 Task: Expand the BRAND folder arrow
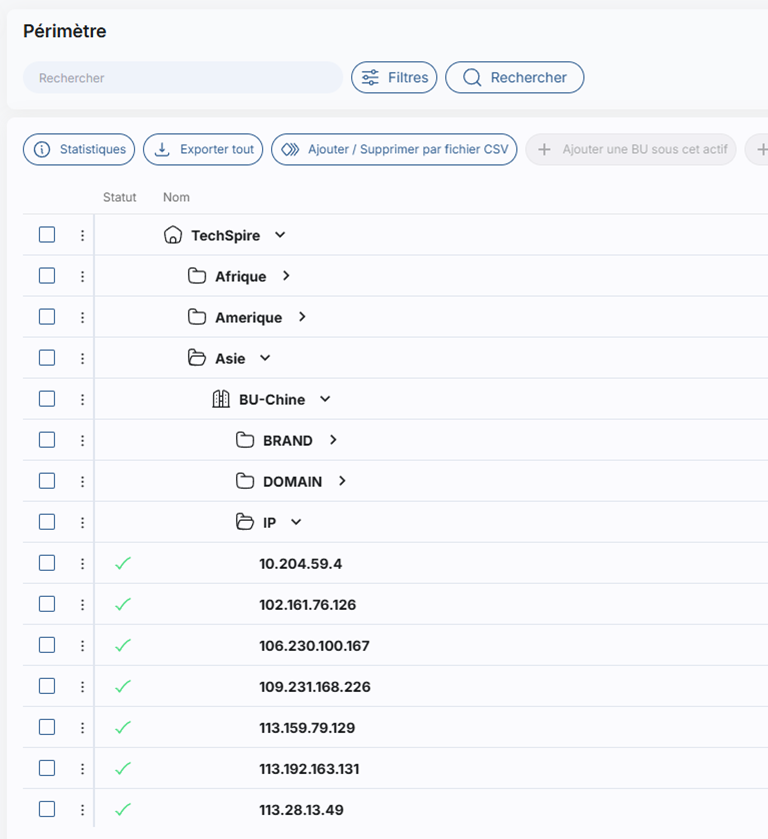coord(333,440)
